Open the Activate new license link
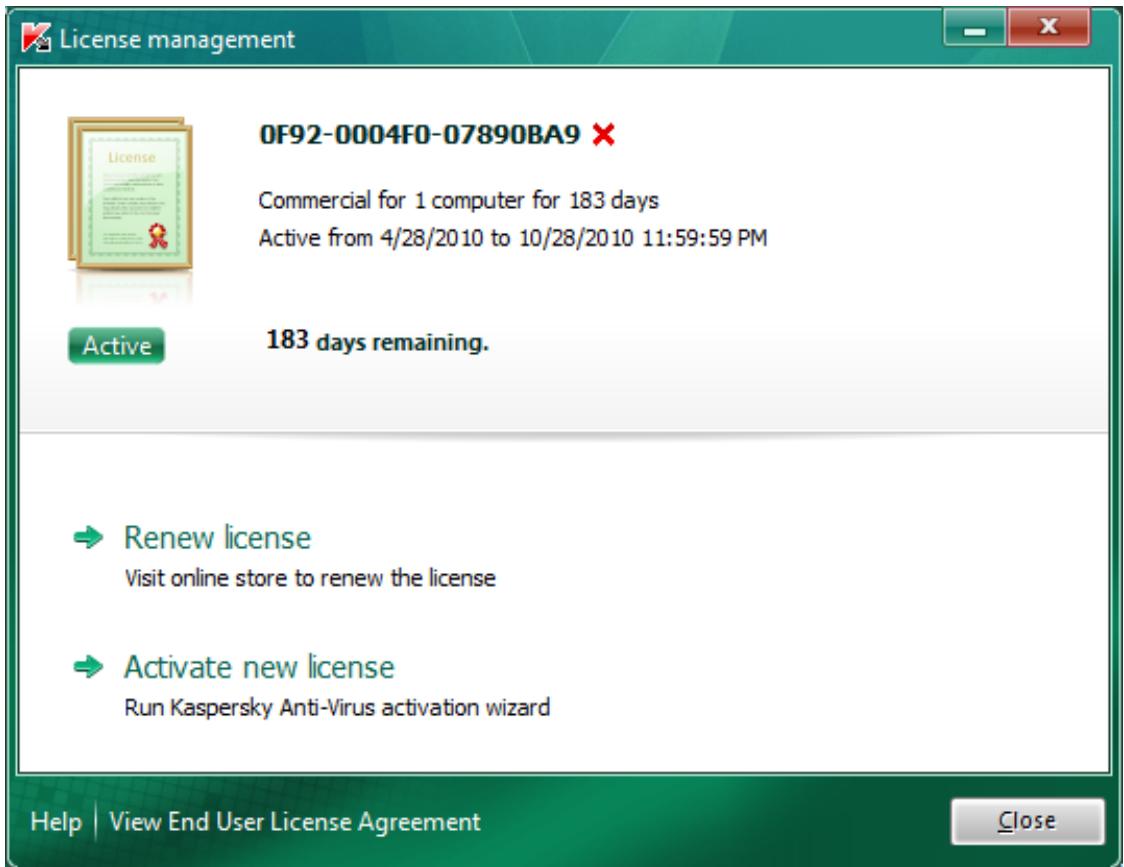This screenshot has width=1124, height=867. point(259,667)
